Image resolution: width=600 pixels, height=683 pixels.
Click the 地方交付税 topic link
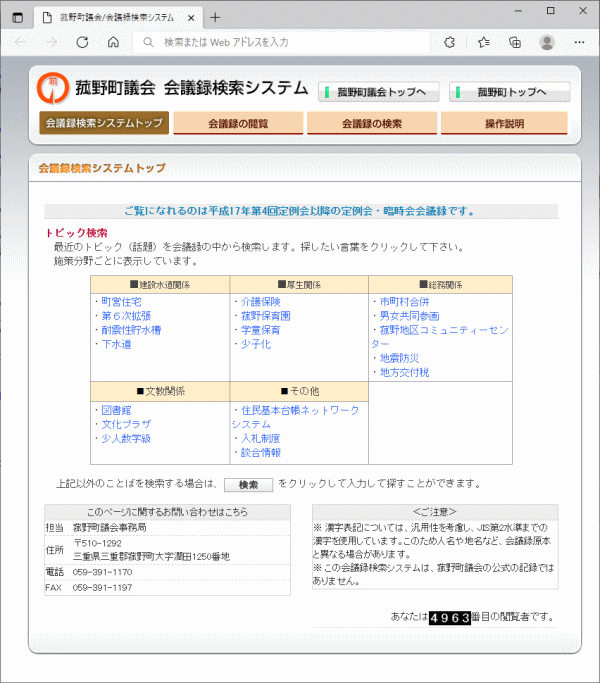tap(404, 372)
